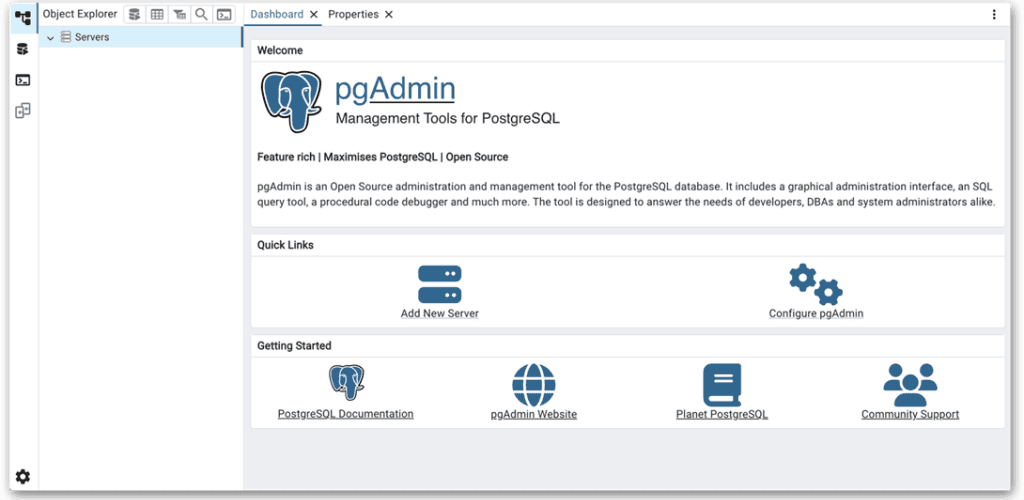The height and width of the screenshot is (500, 1024).
Task: Click the Object Explorer panel title
Action: click(80, 14)
